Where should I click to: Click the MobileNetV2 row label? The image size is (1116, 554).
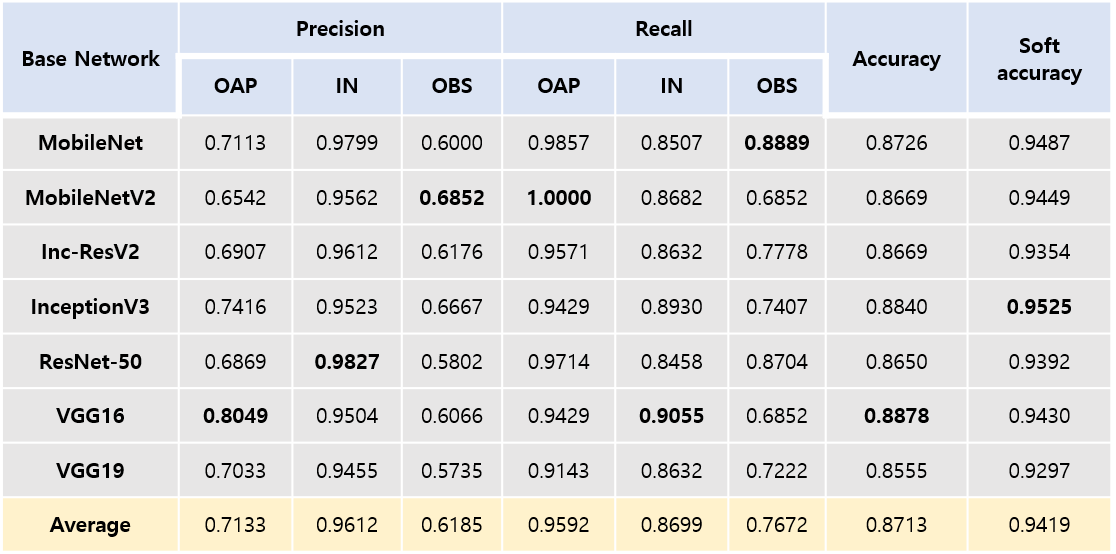(90, 198)
